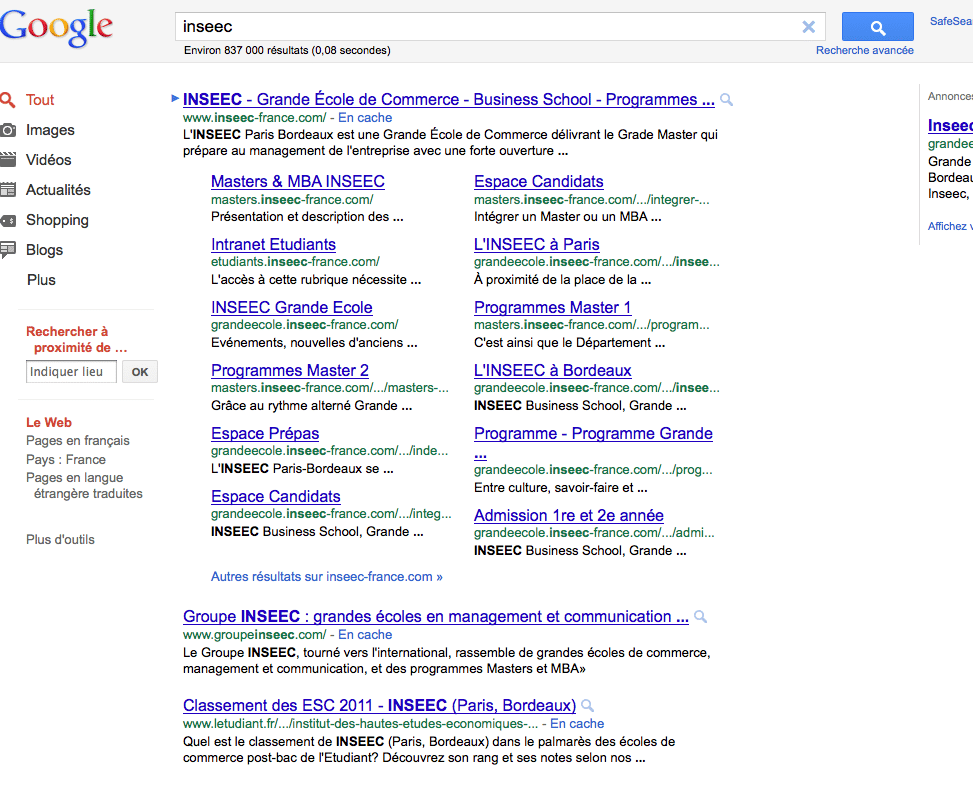The image size is (973, 786).
Task: Open Intranet Etudiants sitelink
Action: coord(273,244)
